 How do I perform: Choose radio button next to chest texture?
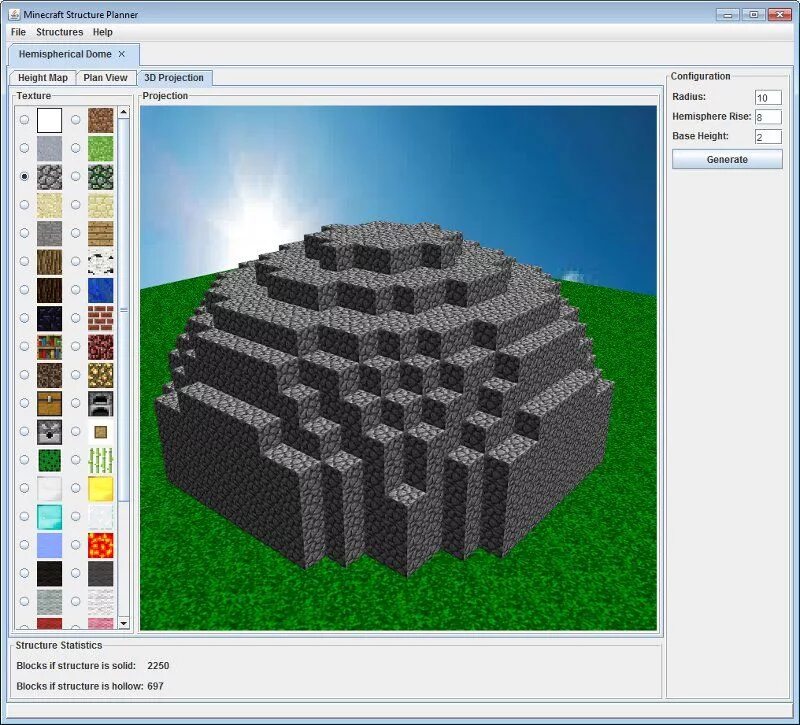tap(24, 403)
